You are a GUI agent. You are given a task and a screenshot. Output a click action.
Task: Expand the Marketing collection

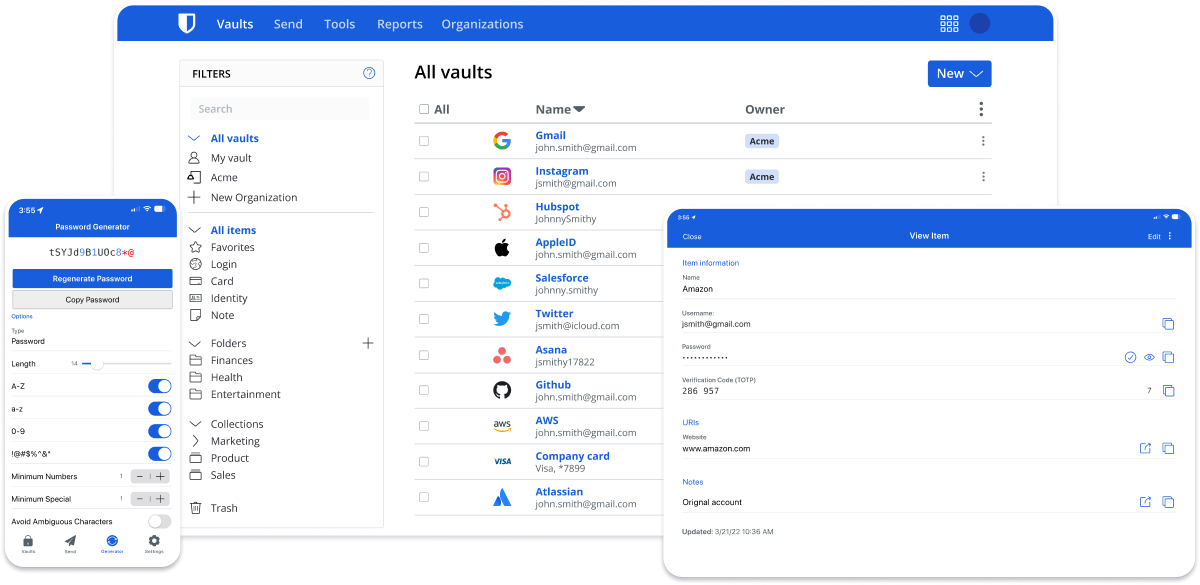(x=194, y=441)
